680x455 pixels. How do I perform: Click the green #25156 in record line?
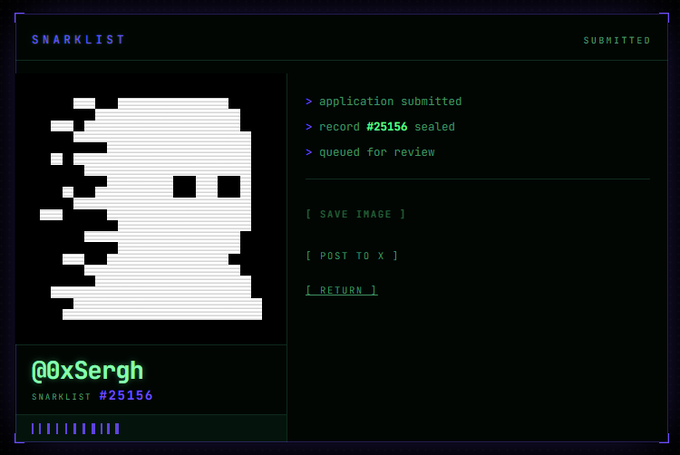pyautogui.click(x=387, y=127)
